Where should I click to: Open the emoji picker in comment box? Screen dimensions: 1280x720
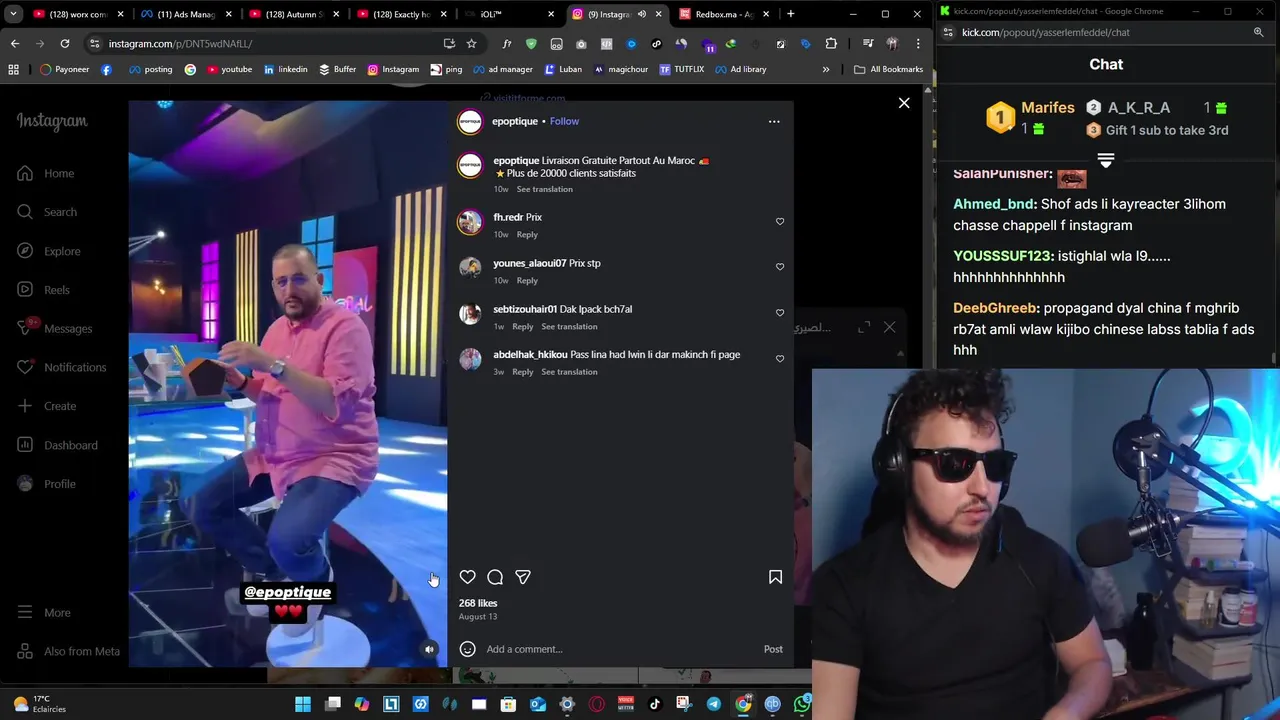point(467,649)
